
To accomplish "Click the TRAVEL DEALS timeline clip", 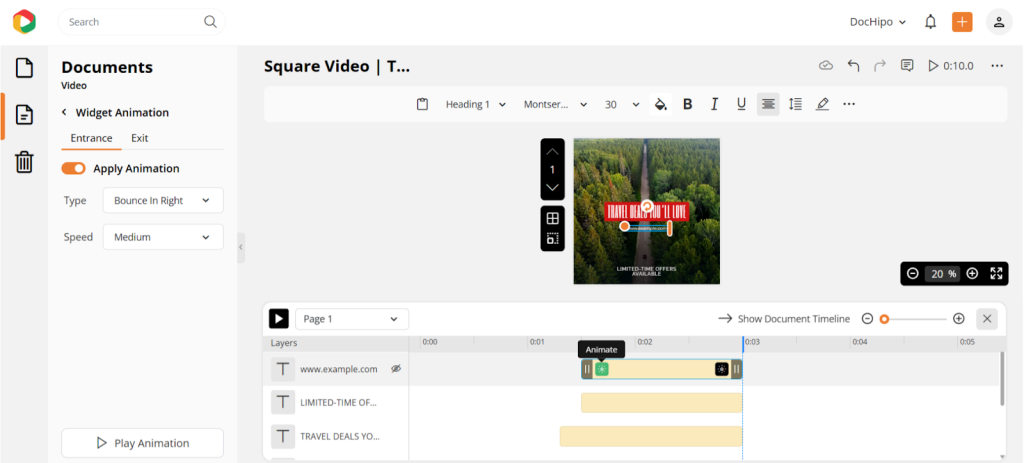I will coord(650,436).
